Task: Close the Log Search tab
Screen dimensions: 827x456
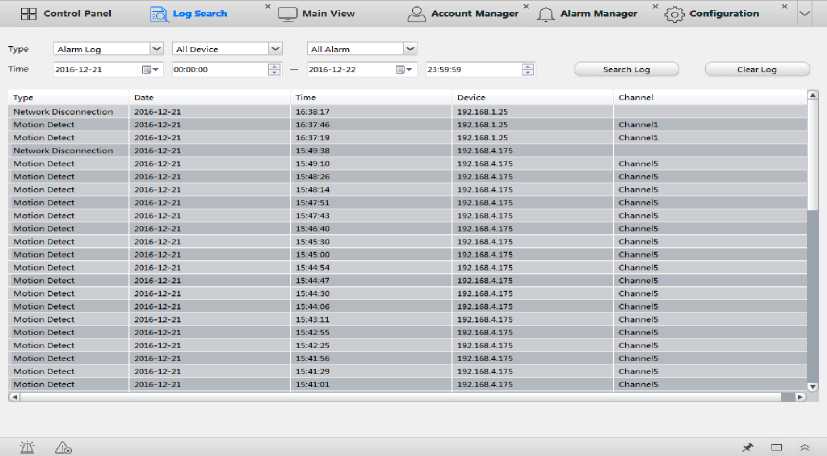Action: point(268,7)
